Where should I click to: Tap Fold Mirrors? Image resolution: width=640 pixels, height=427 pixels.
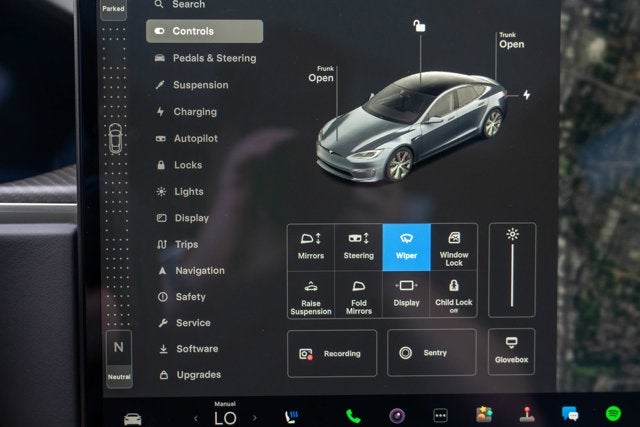click(x=358, y=295)
